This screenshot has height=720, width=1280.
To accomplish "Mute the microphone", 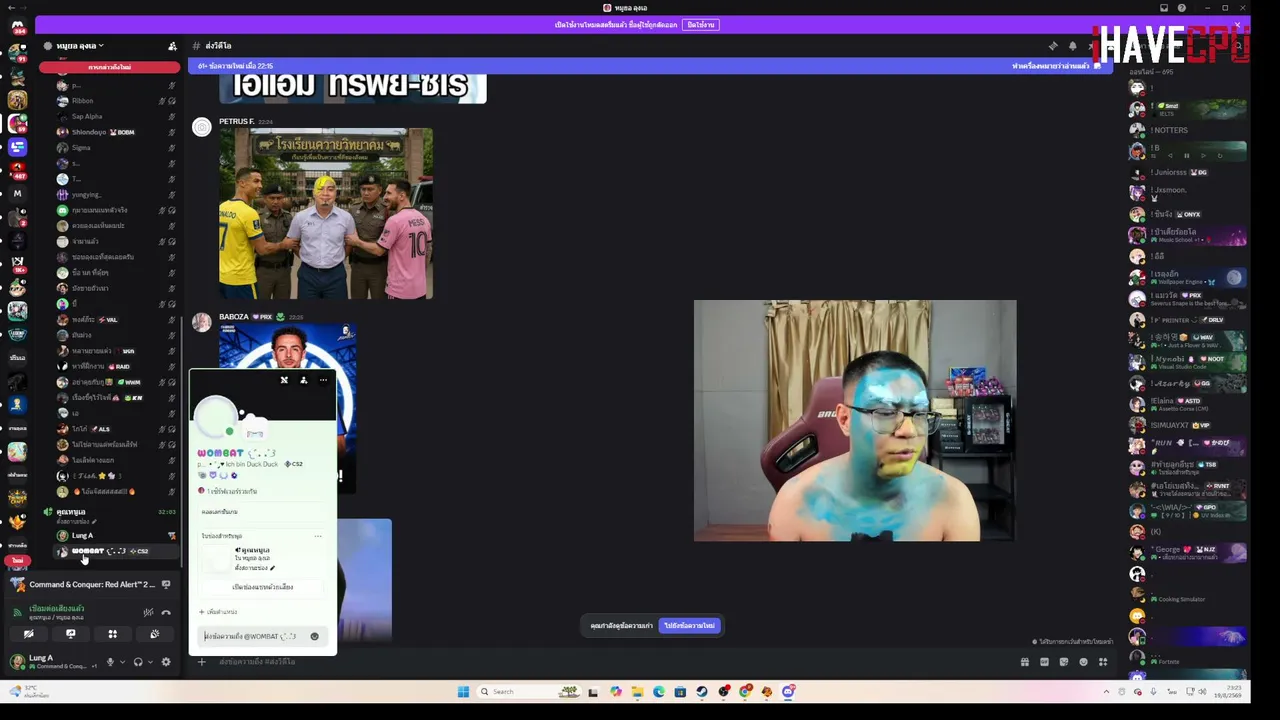I will 110,662.
